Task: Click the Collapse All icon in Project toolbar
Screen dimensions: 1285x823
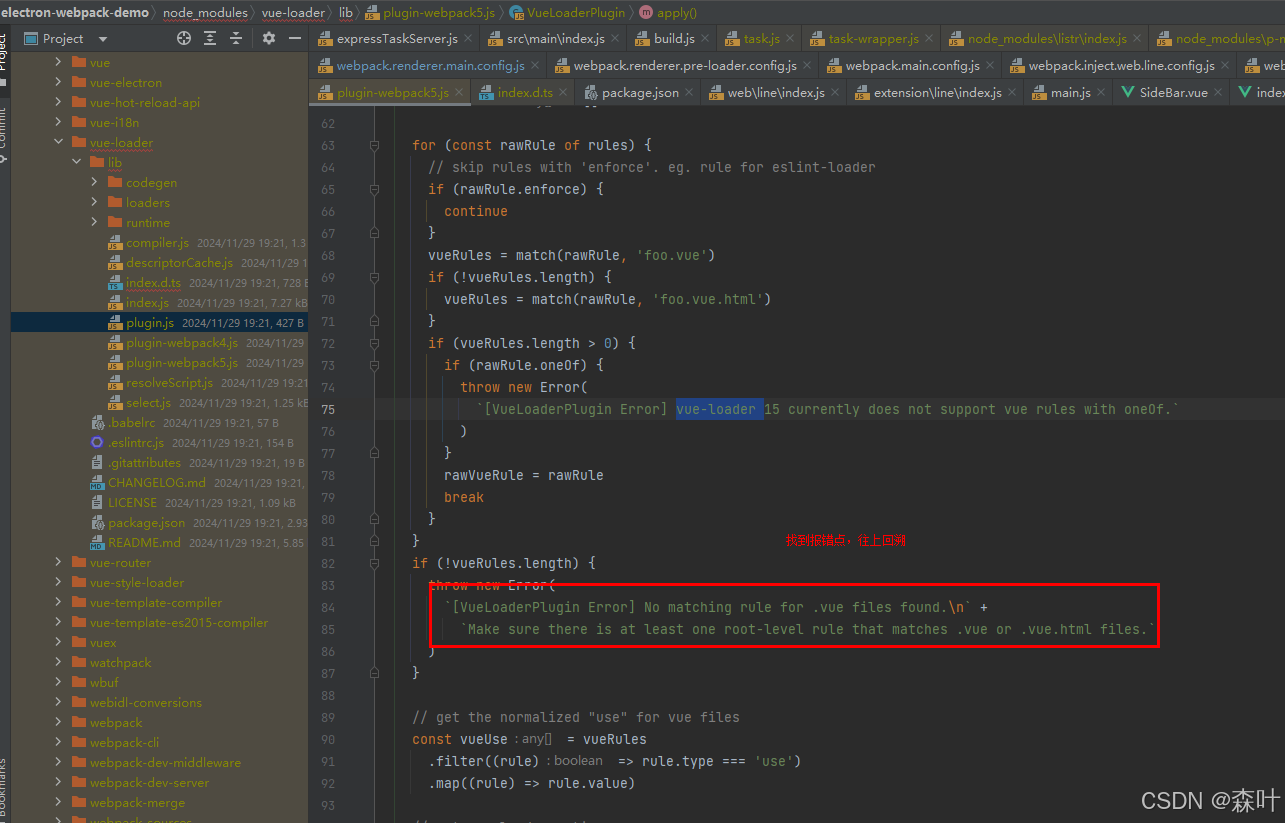Action: click(x=234, y=38)
